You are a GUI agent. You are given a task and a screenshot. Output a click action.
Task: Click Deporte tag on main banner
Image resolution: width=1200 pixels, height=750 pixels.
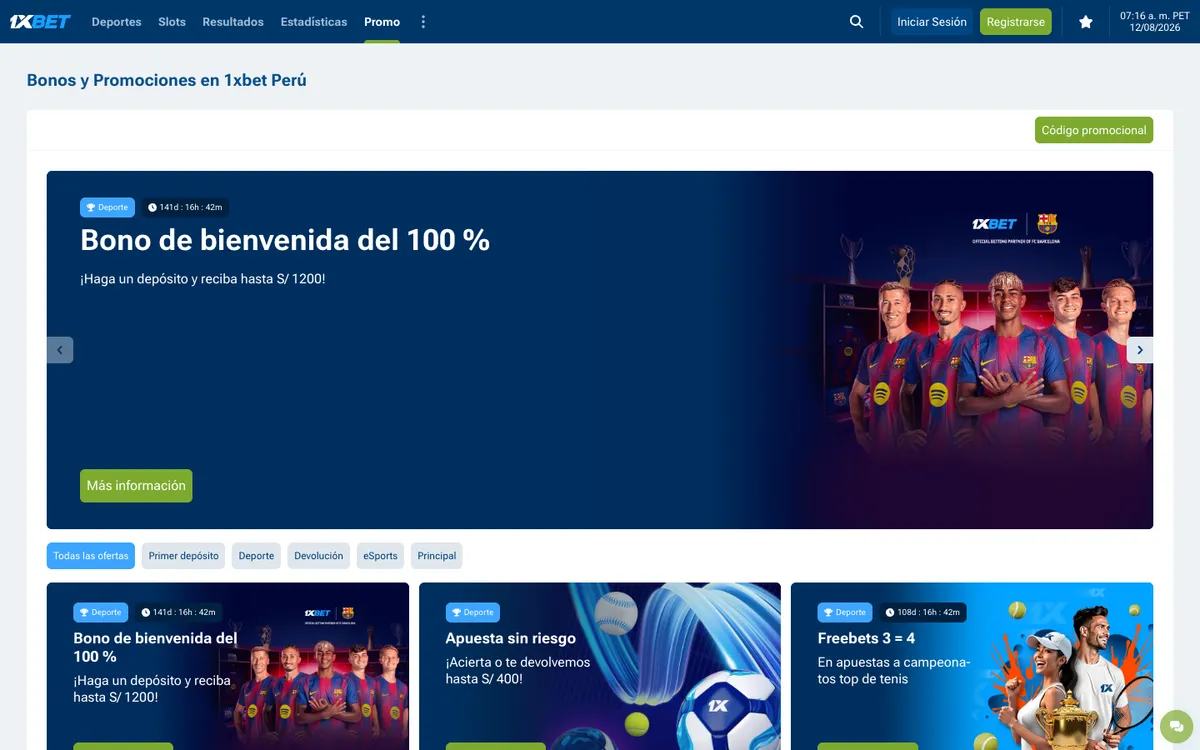tap(107, 208)
